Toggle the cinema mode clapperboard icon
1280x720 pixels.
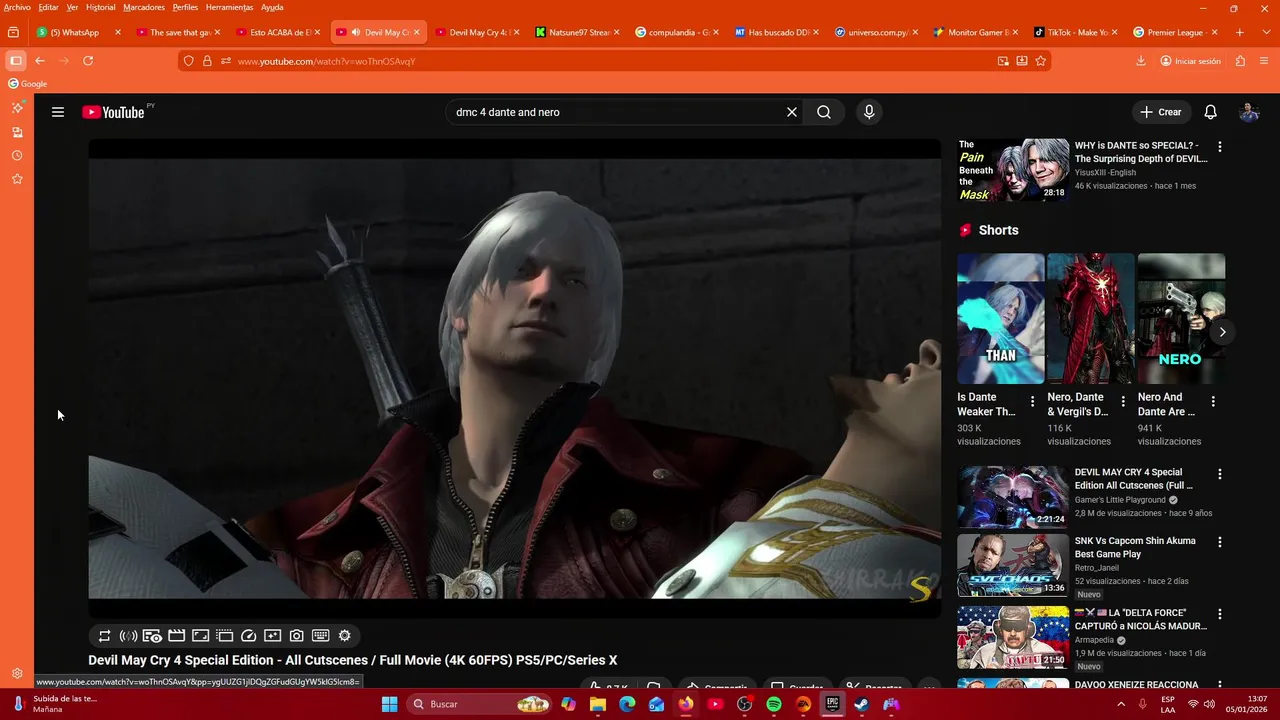point(176,636)
